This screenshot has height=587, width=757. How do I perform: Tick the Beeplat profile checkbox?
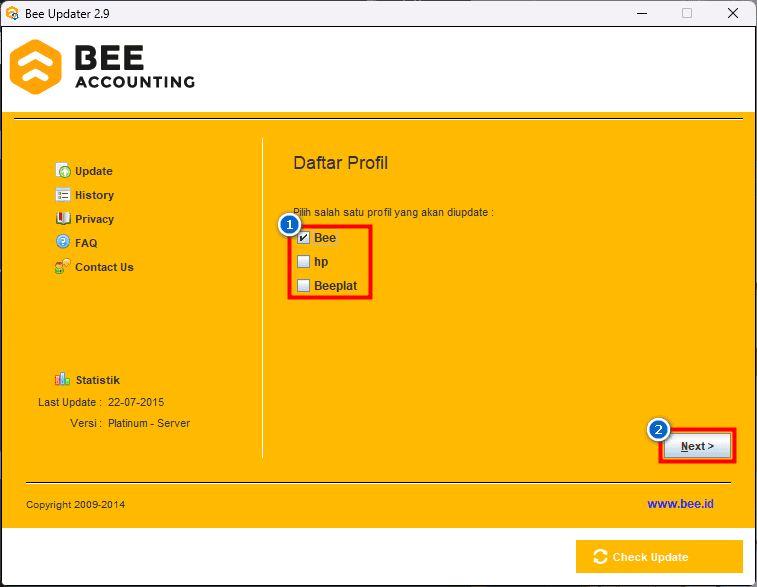click(303, 285)
